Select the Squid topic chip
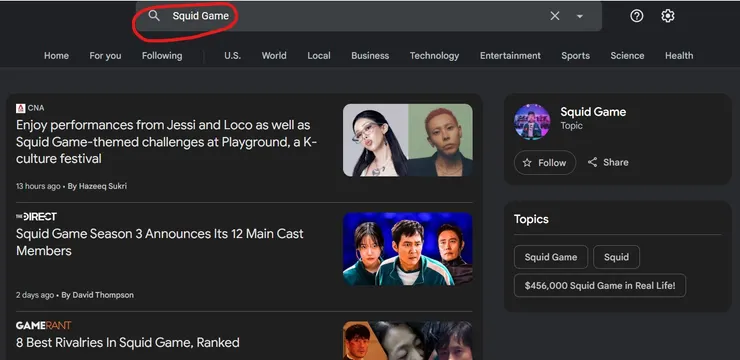Image resolution: width=740 pixels, height=360 pixels. [616, 257]
